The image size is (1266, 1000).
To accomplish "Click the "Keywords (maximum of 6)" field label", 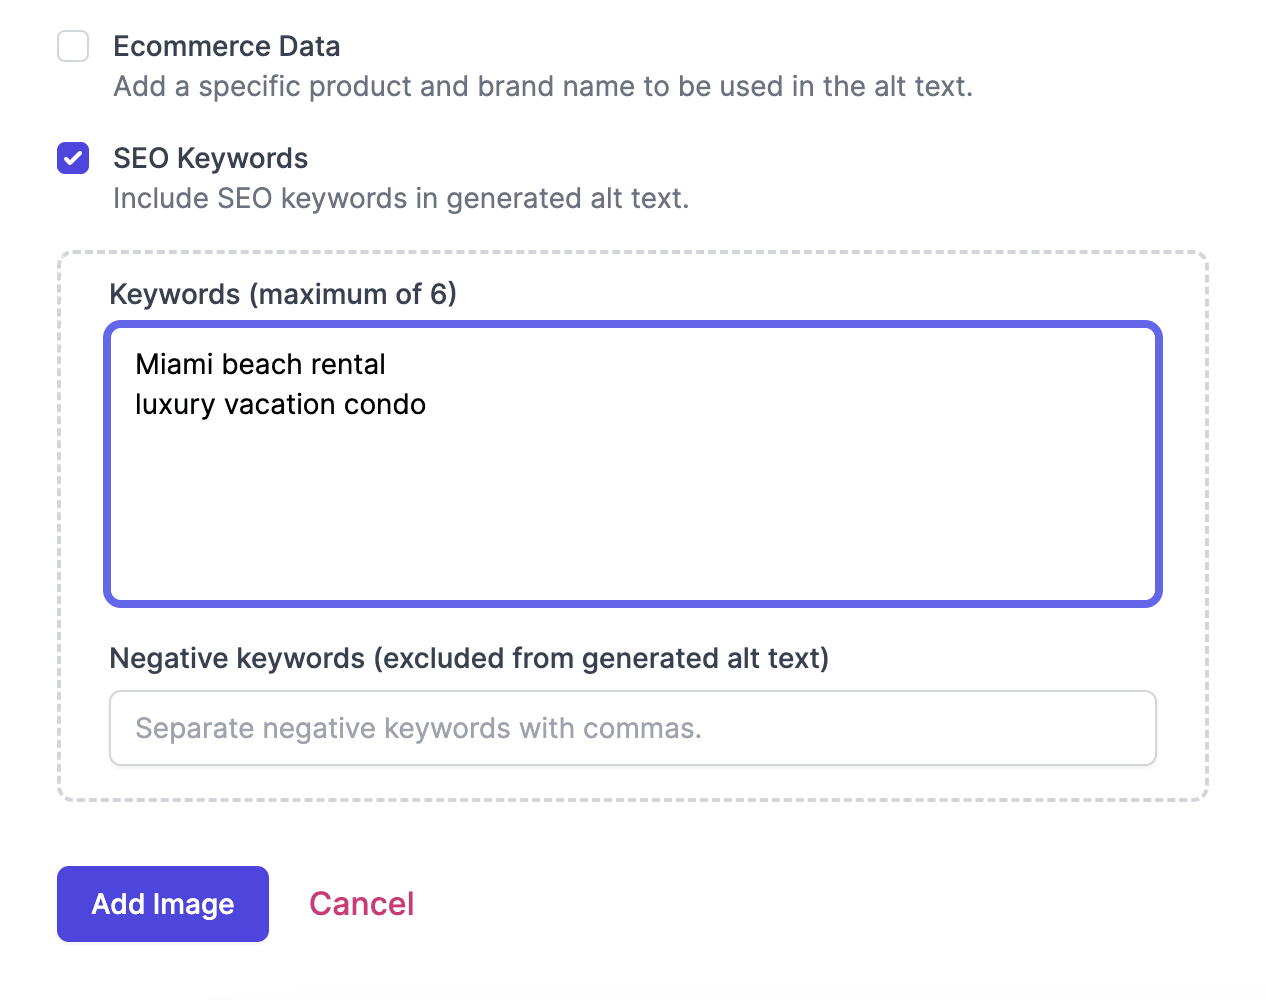I will tap(282, 294).
